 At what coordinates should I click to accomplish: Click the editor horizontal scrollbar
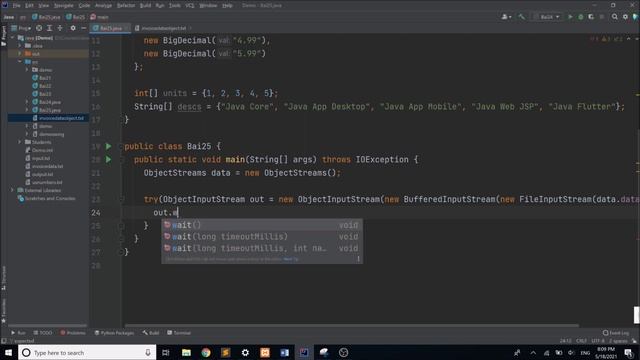[x=351, y=326]
